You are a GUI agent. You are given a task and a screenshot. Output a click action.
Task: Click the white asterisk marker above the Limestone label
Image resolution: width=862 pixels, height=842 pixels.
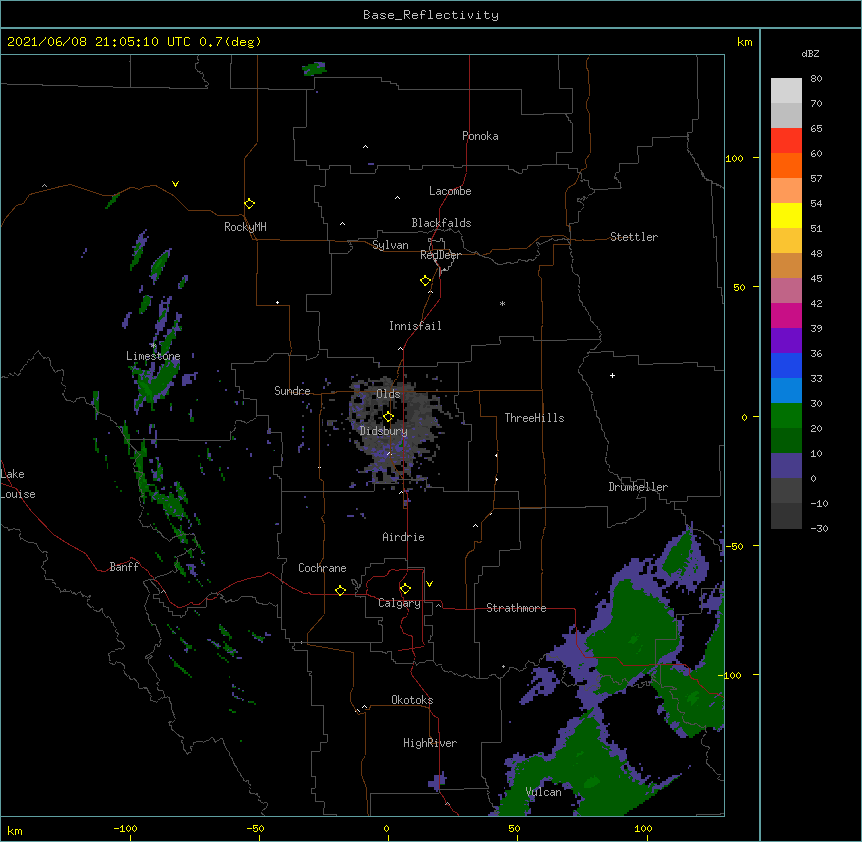pos(153,346)
